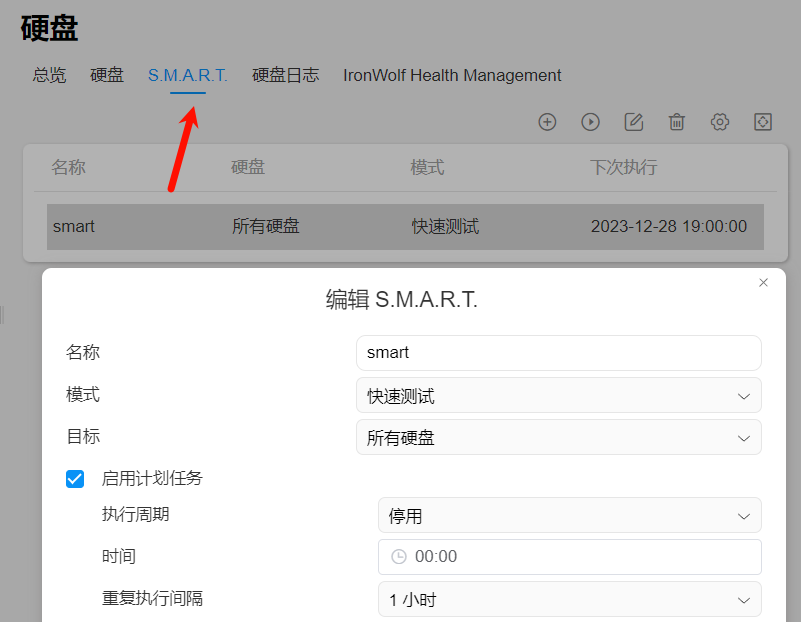The width and height of the screenshot is (801, 622).
Task: Open the 目标 dropdown showing 所有硬盘
Action: 558,438
